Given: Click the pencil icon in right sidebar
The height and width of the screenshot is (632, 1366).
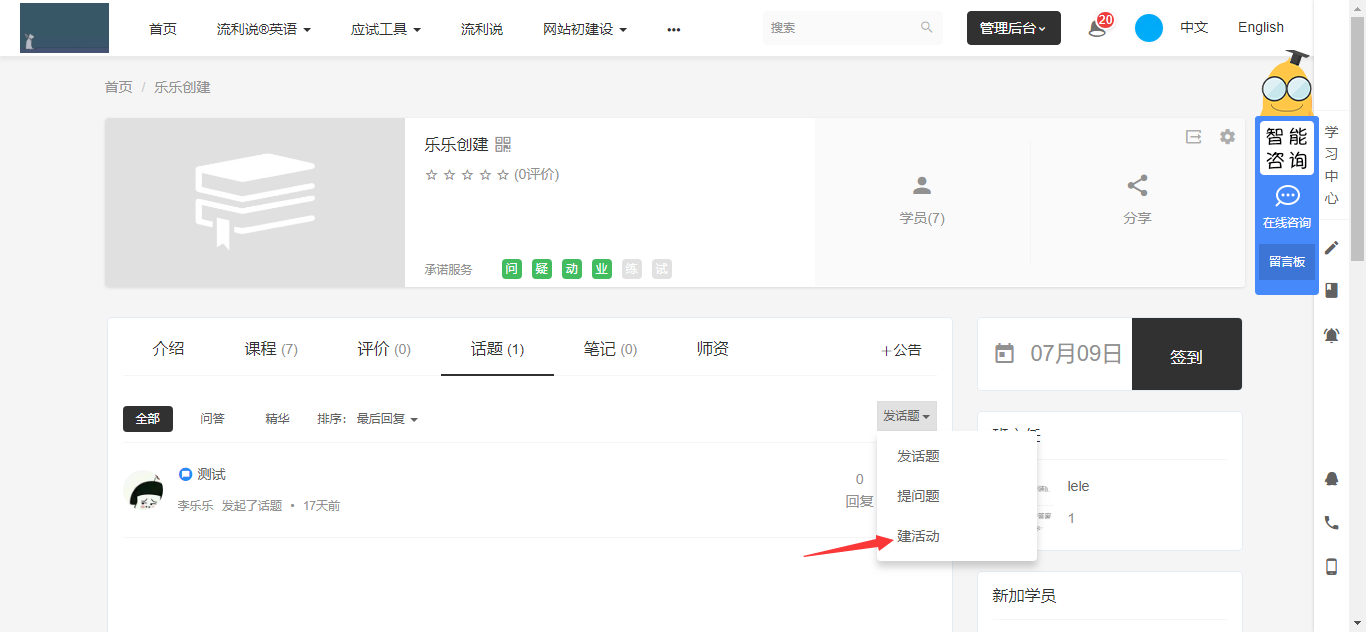Looking at the screenshot, I should (1331, 247).
